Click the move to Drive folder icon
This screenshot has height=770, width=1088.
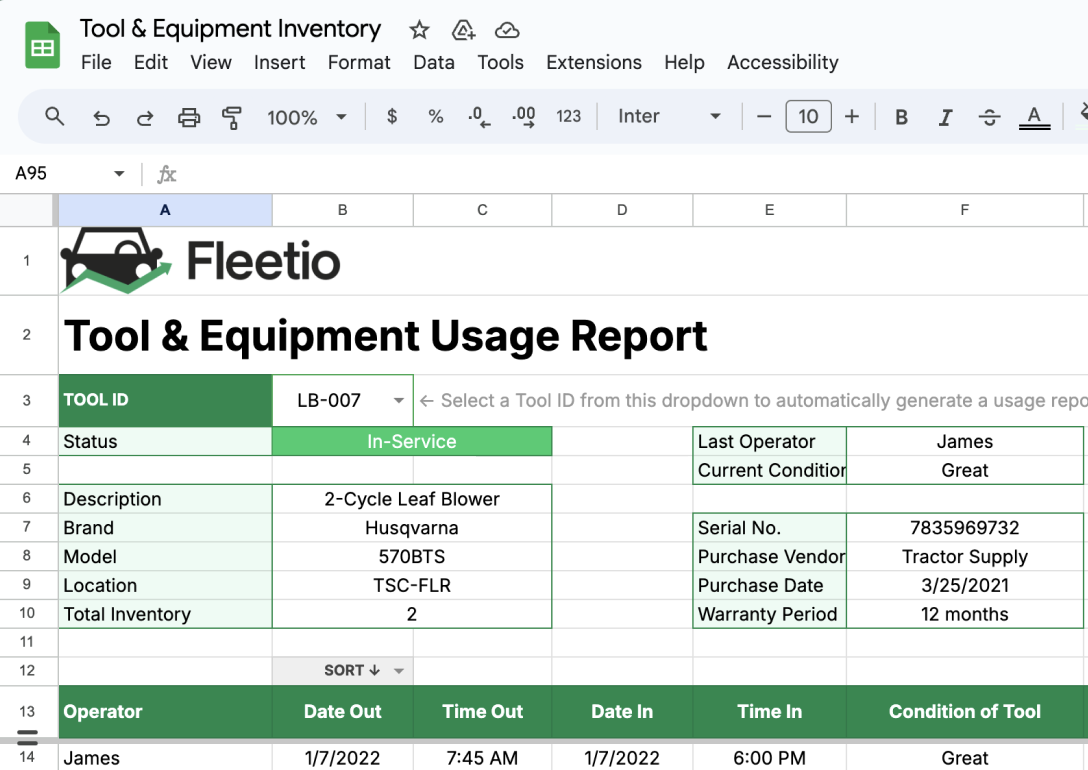[x=463, y=30]
